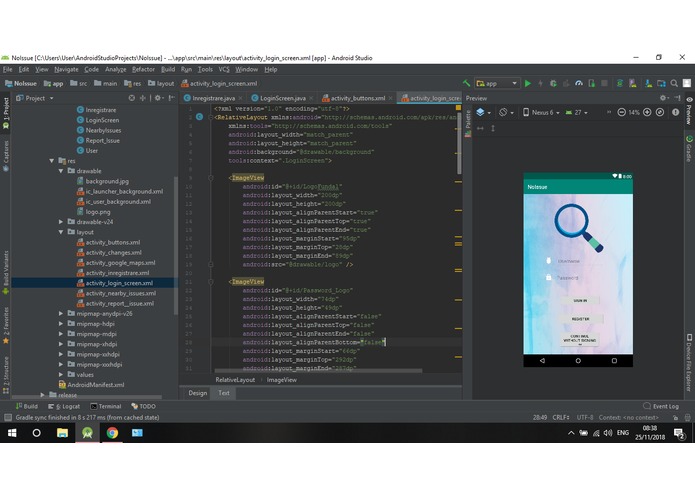
Task: Open Project Structure icon in toolbar
Action: point(661,83)
